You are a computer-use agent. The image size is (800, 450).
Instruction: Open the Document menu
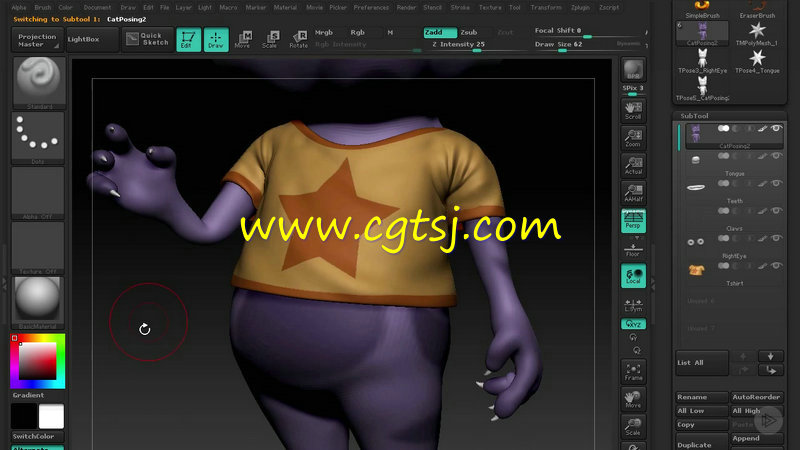(97, 7)
